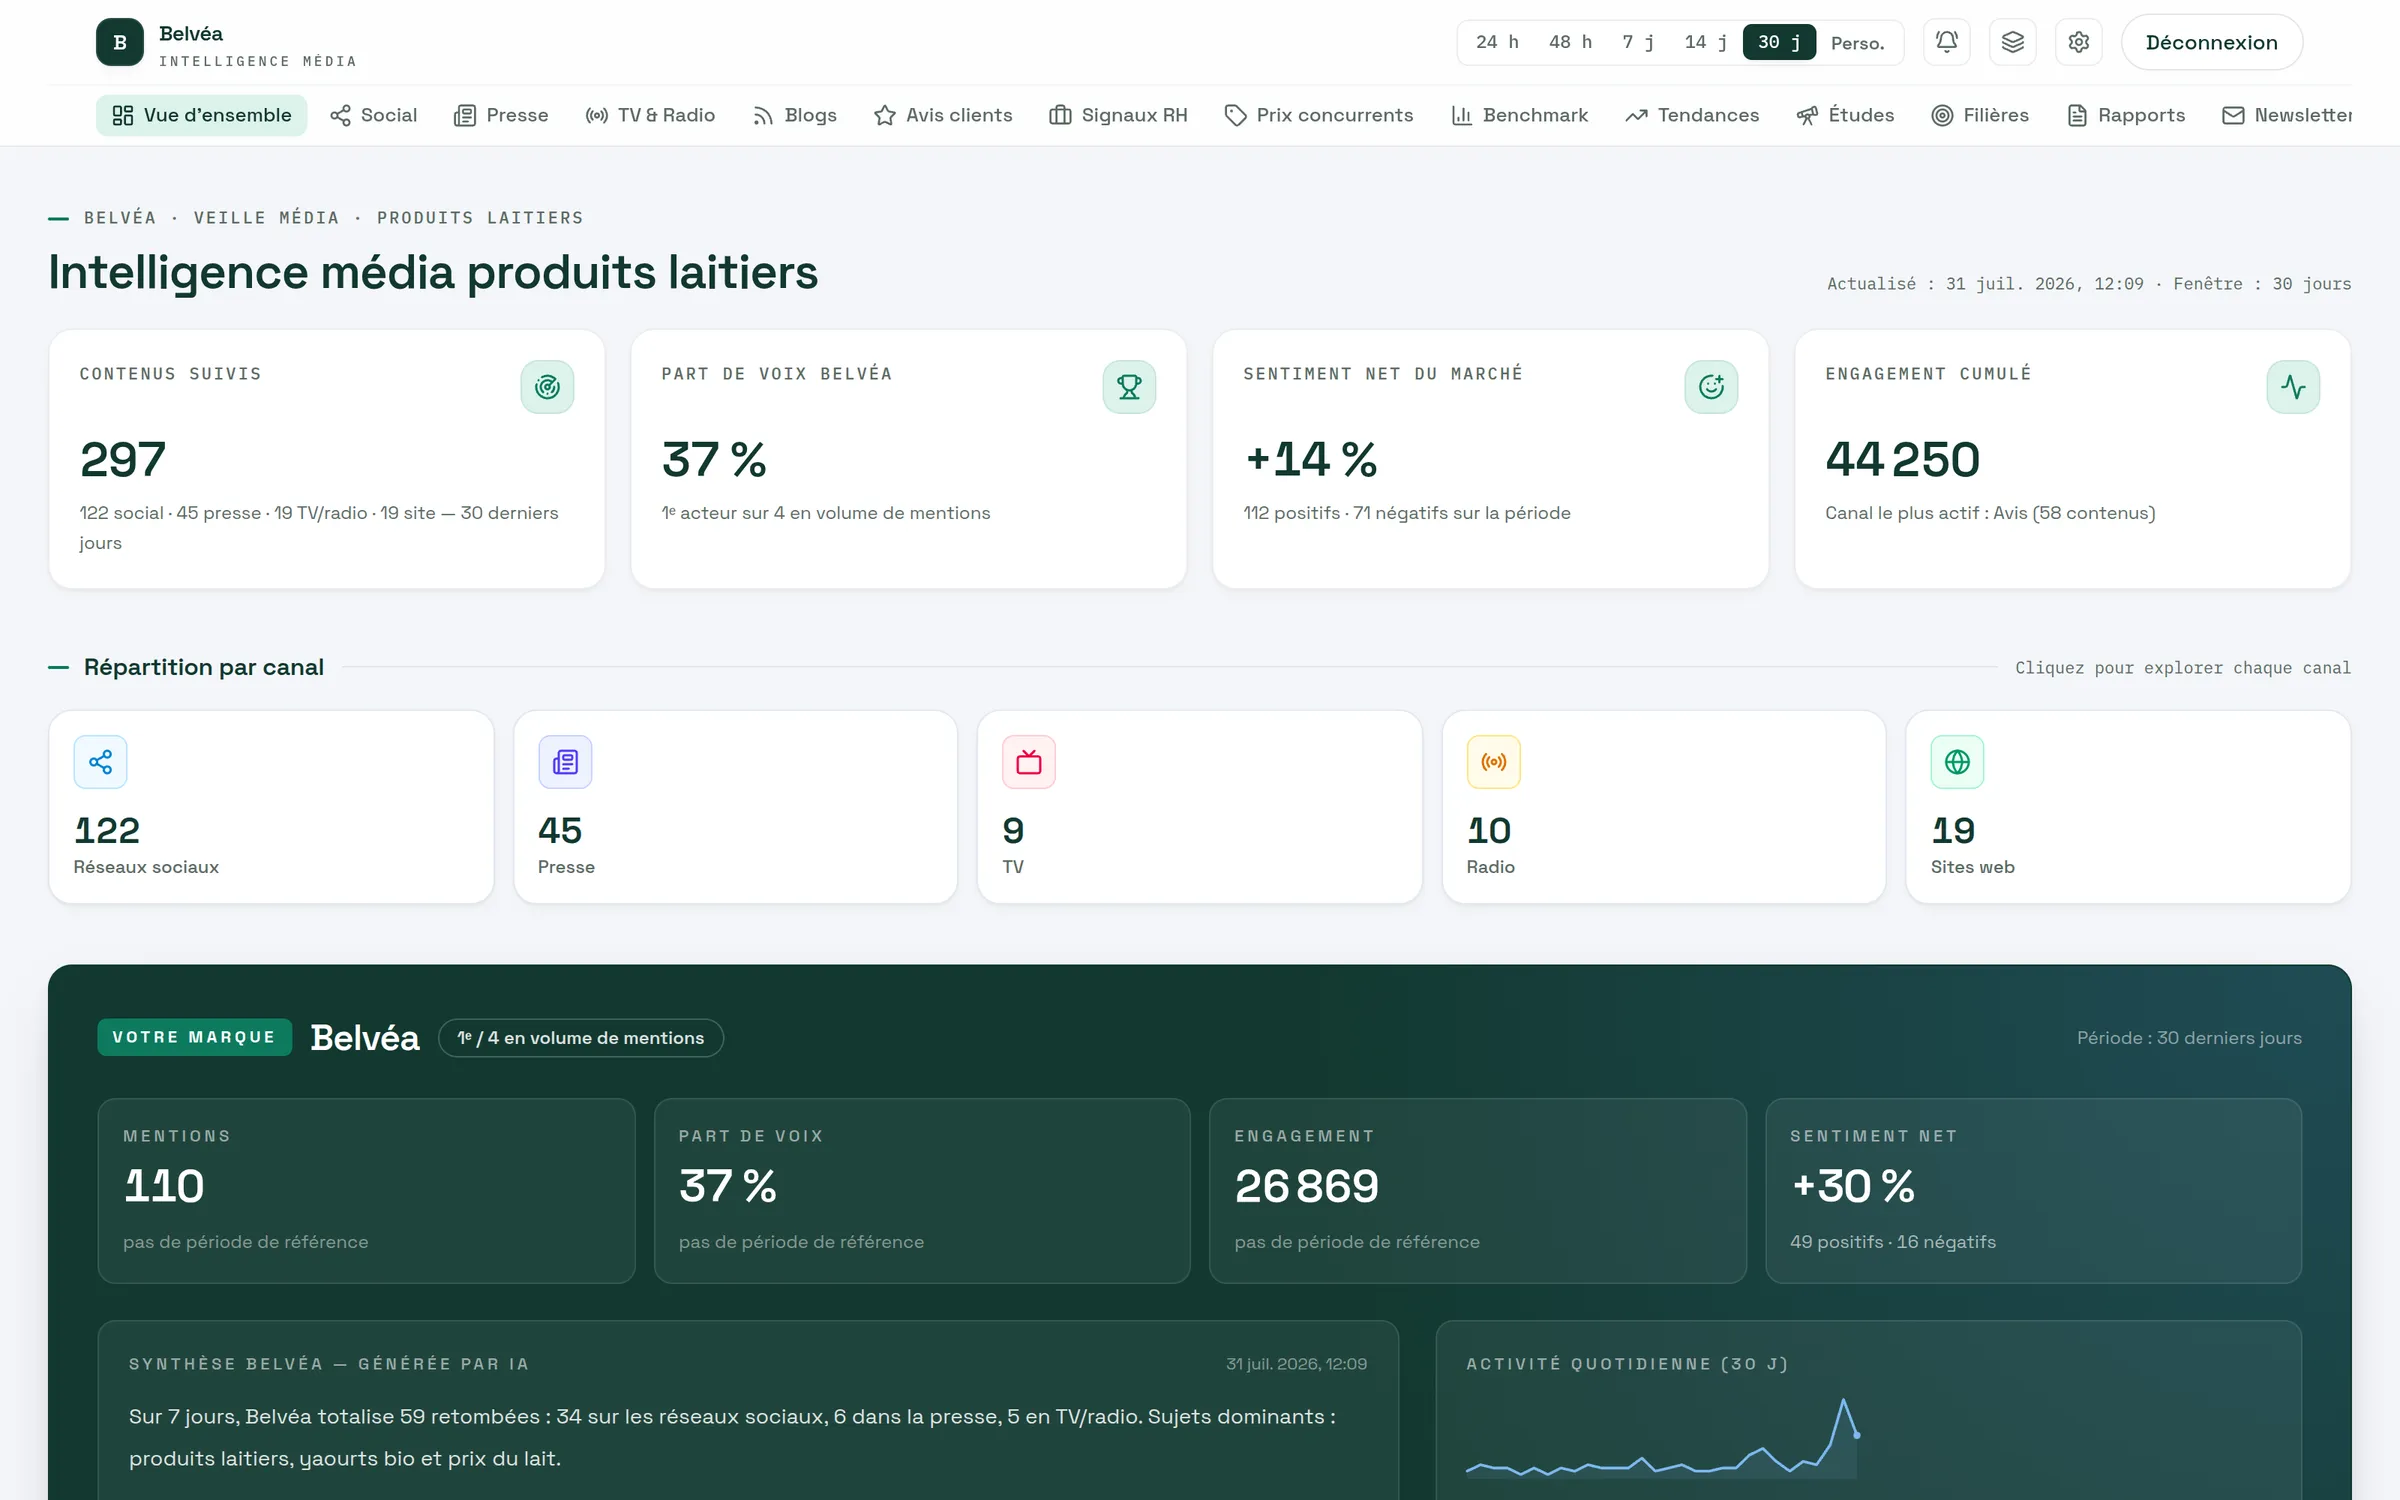Click the newspaper icon on Presse card

coord(565,762)
